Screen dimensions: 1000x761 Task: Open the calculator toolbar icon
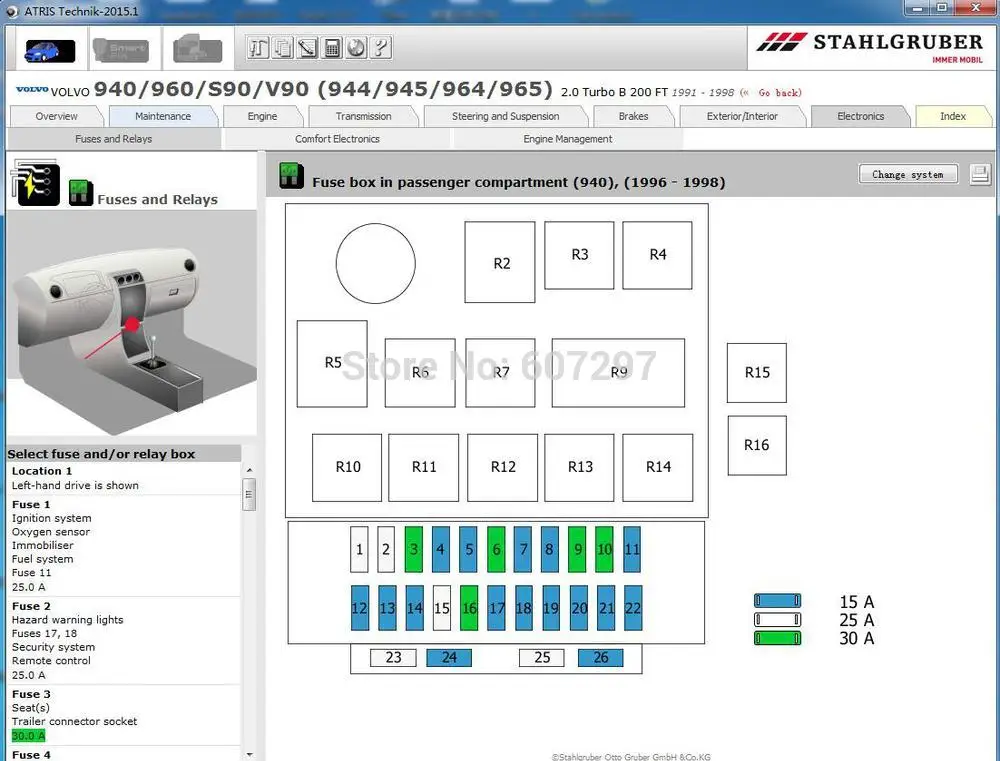332,48
